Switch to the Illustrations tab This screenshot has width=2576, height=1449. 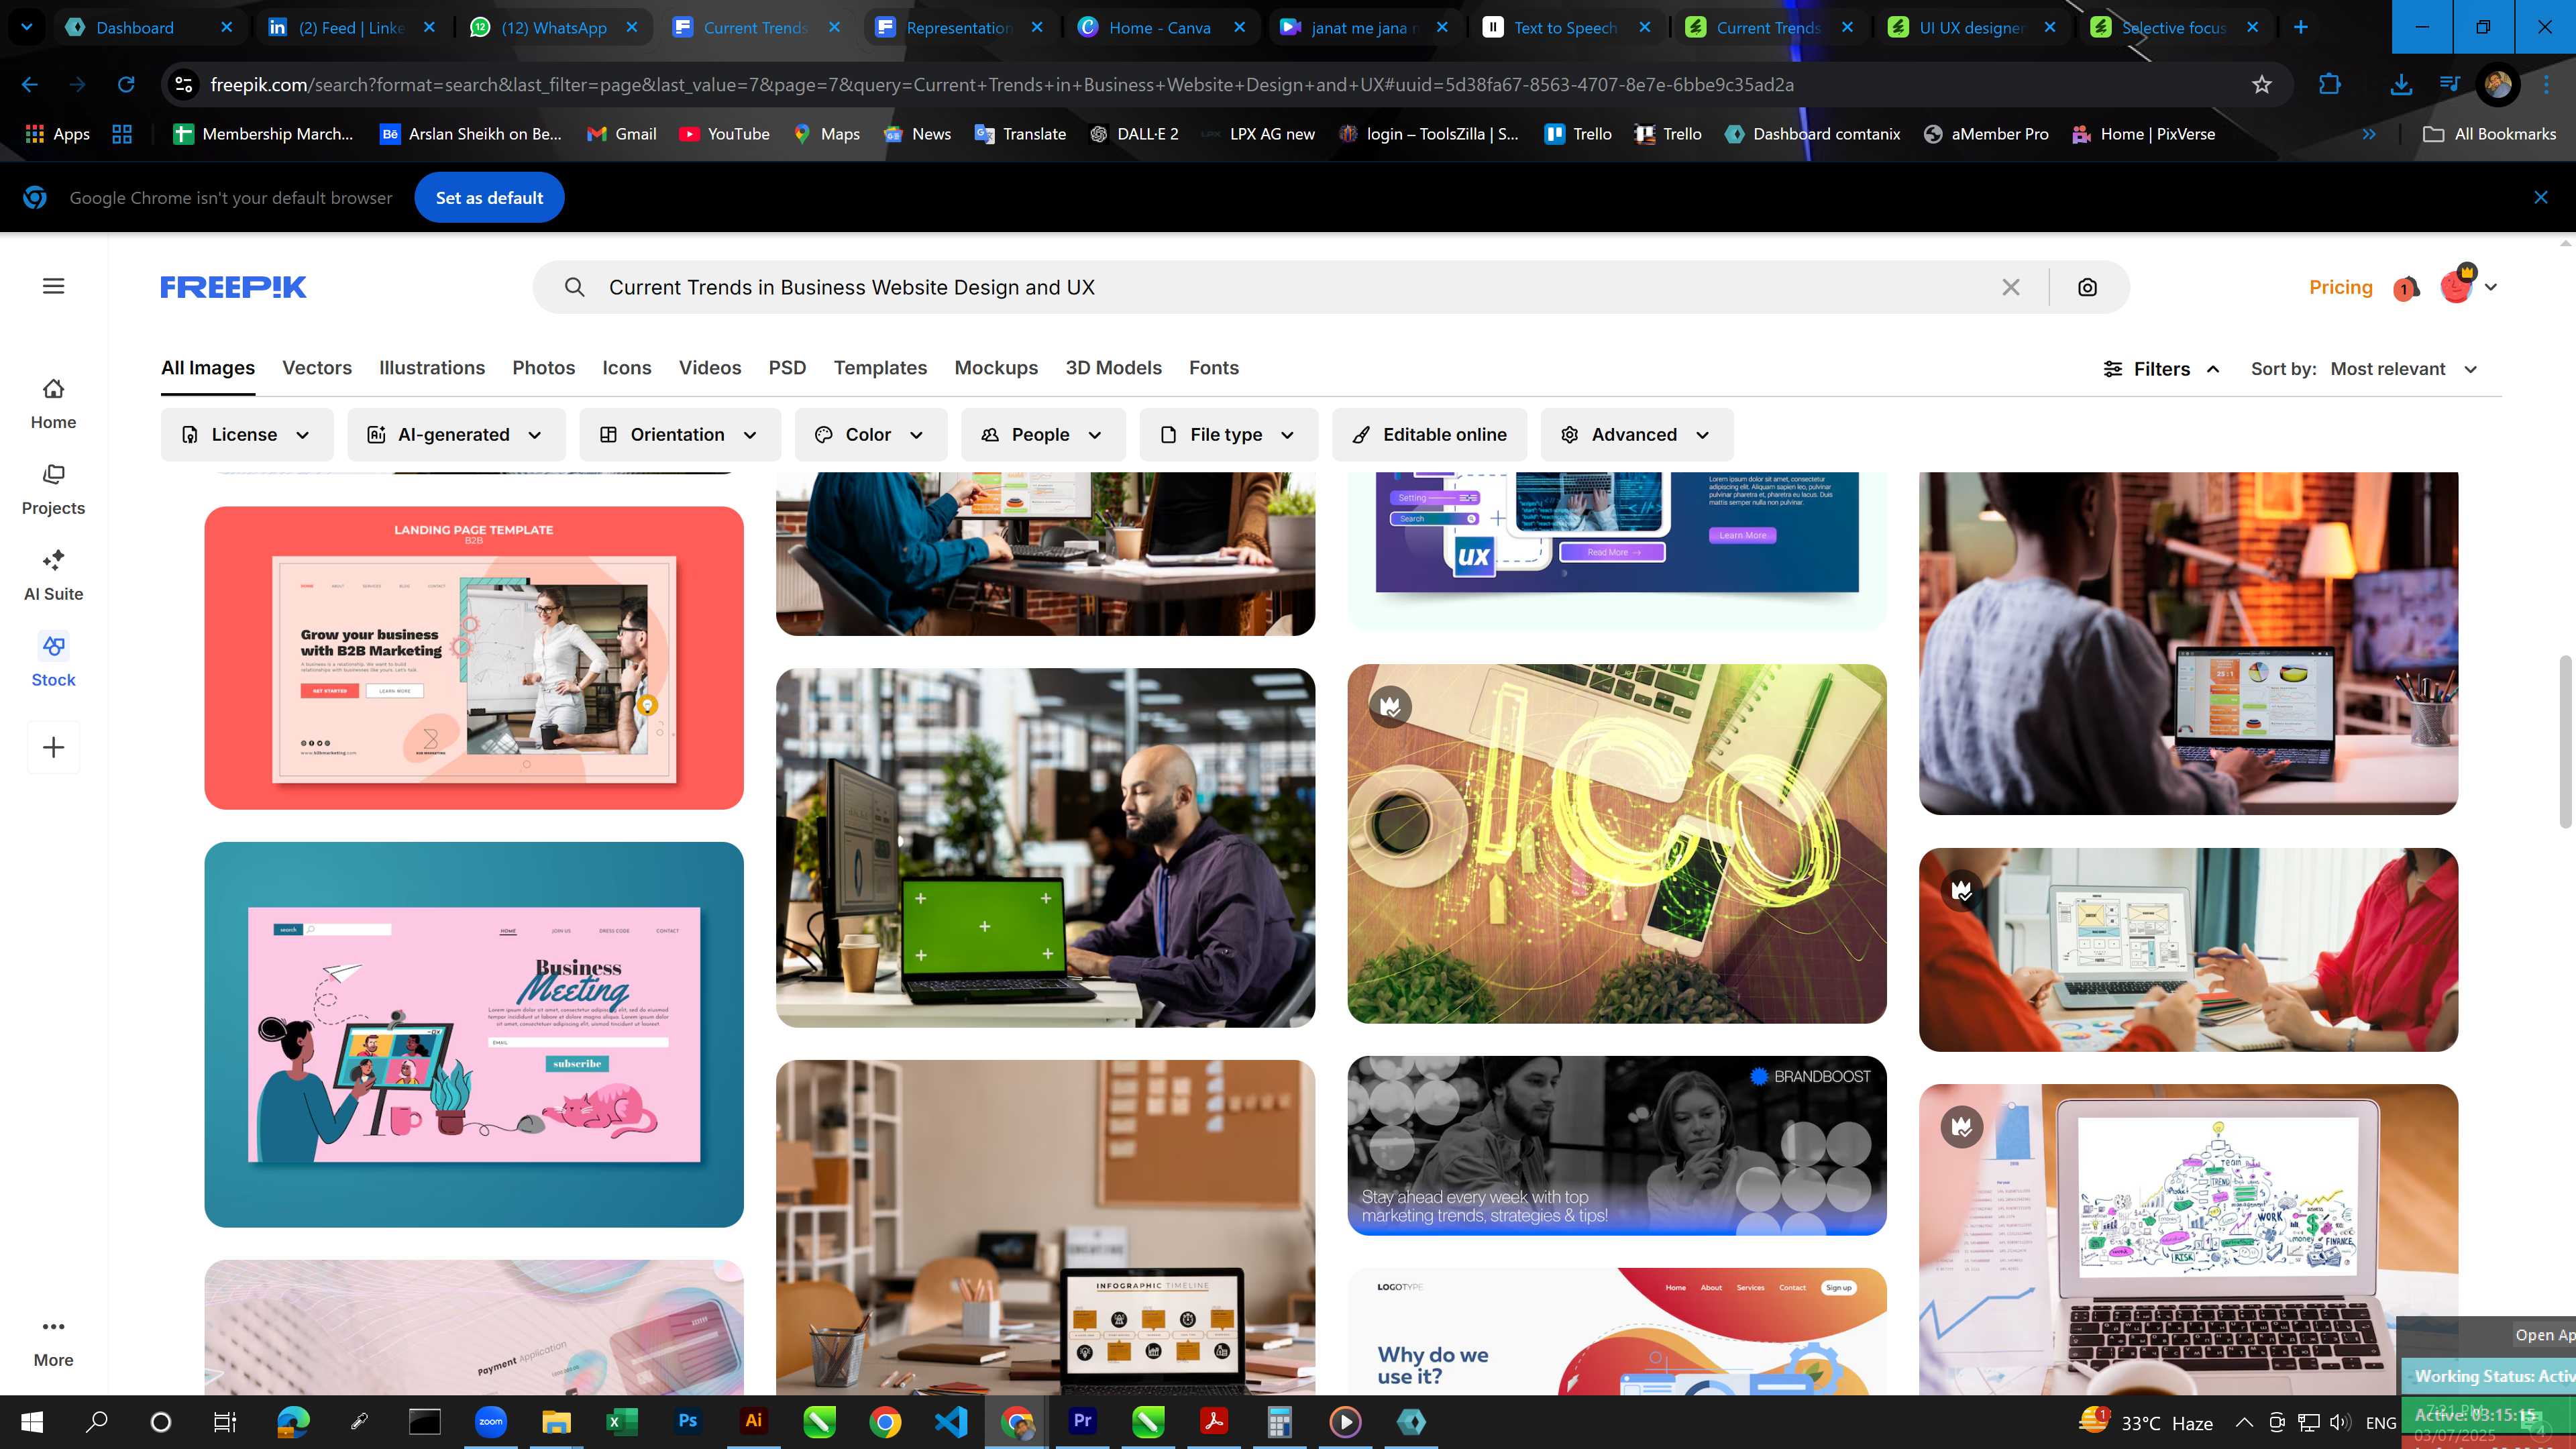tap(432, 367)
